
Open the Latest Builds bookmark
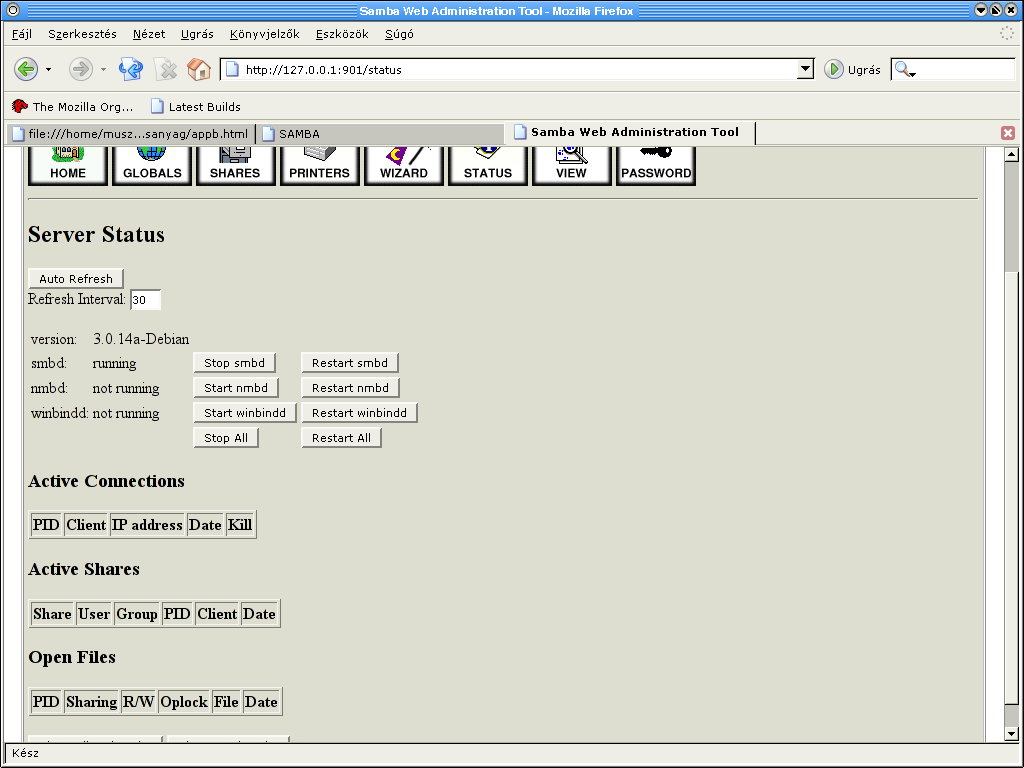coord(195,106)
